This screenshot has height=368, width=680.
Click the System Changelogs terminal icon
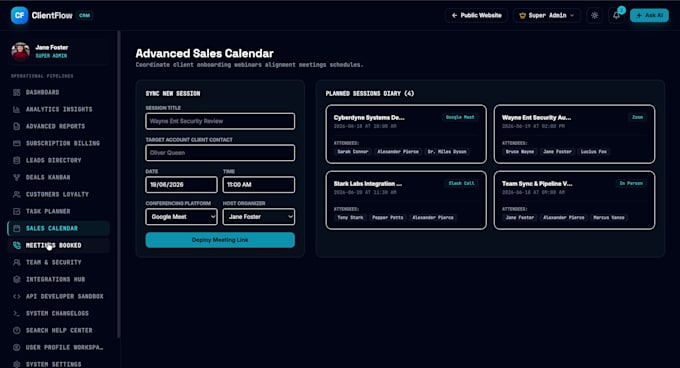[16, 313]
